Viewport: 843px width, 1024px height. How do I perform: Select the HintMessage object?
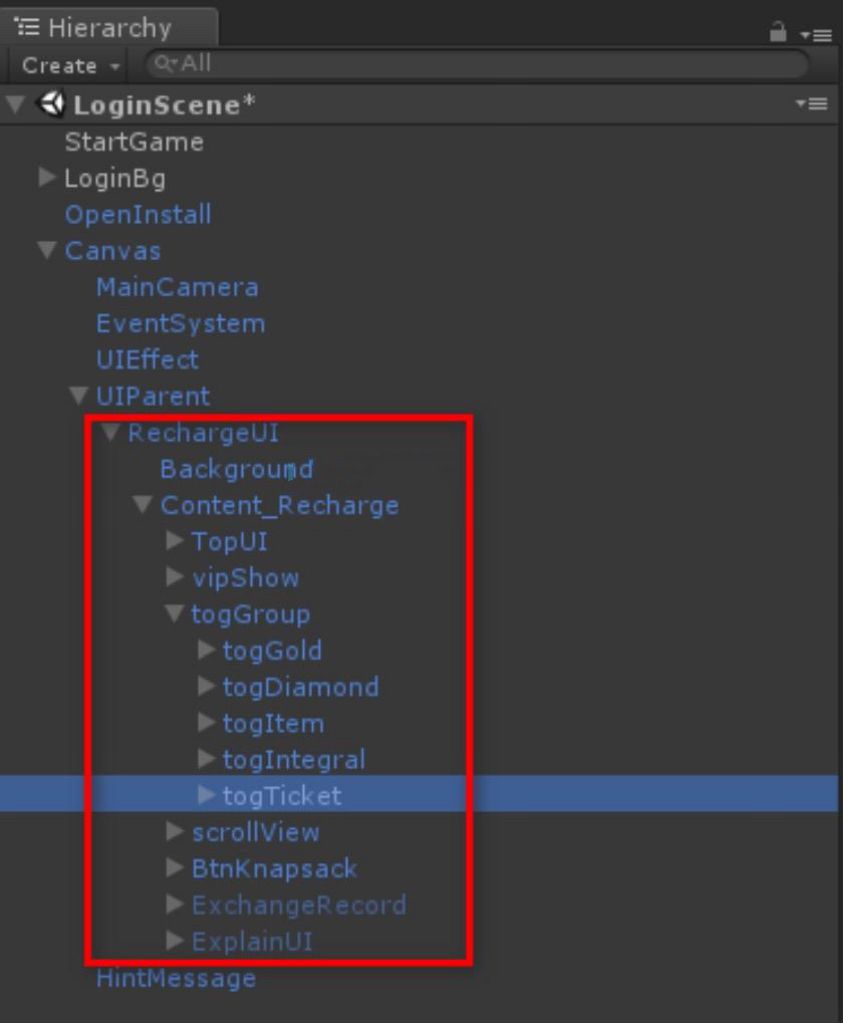(176, 978)
